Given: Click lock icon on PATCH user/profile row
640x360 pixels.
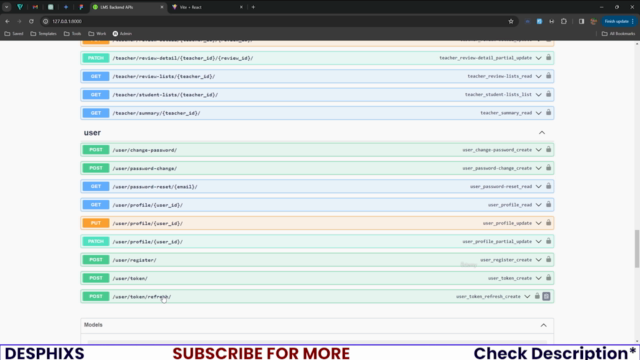Looking at the screenshot, I should point(549,241).
